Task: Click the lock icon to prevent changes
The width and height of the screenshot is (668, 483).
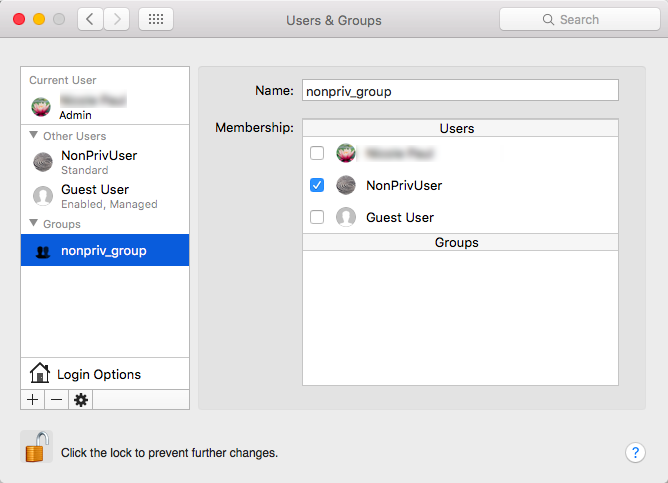Action: pos(36,448)
